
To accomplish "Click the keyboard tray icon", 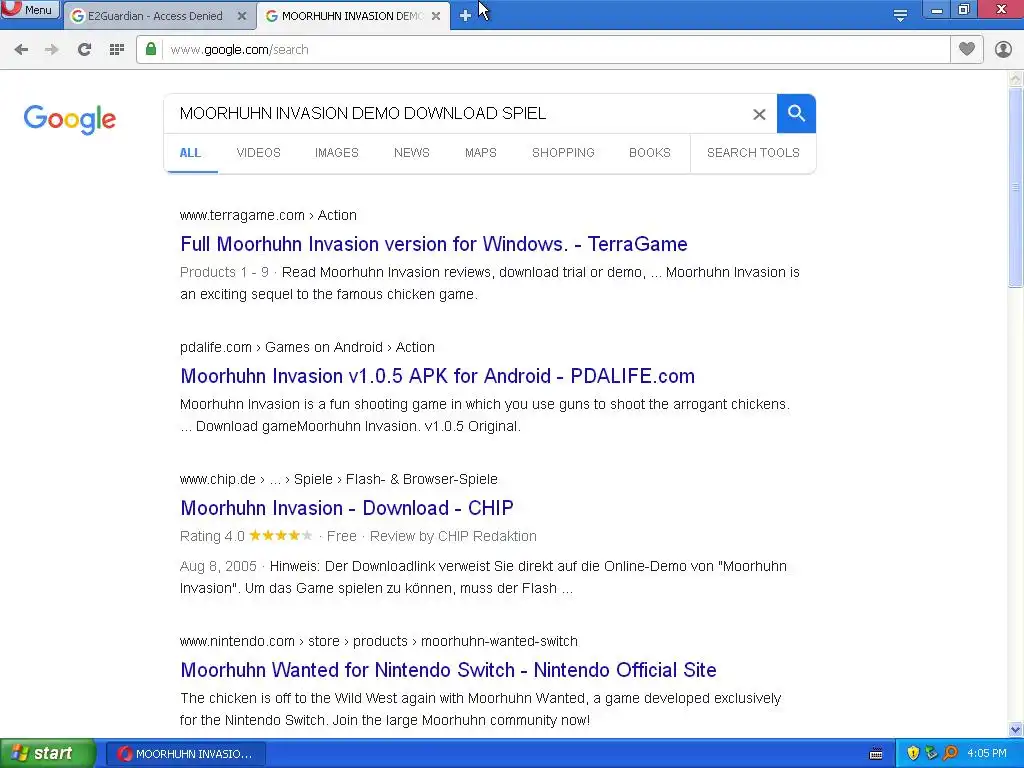I will pyautogui.click(x=876, y=754).
